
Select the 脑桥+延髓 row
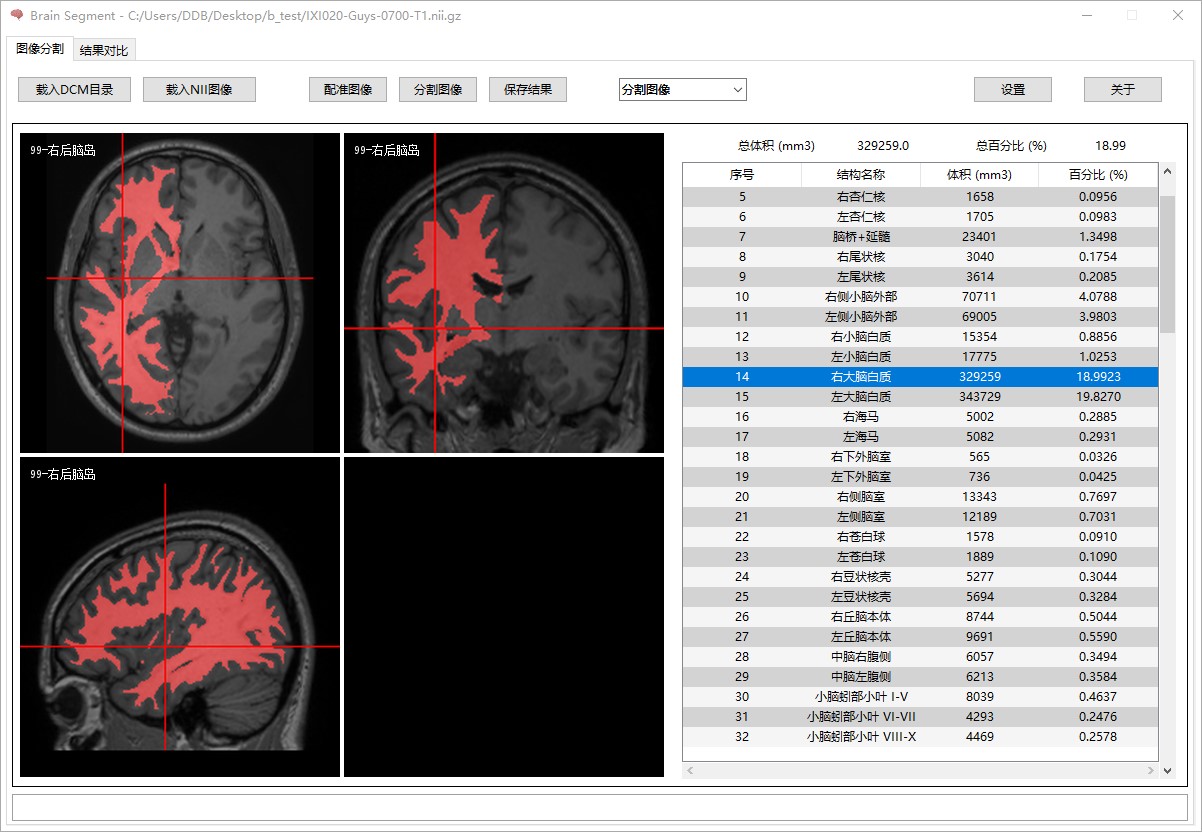(x=920, y=237)
